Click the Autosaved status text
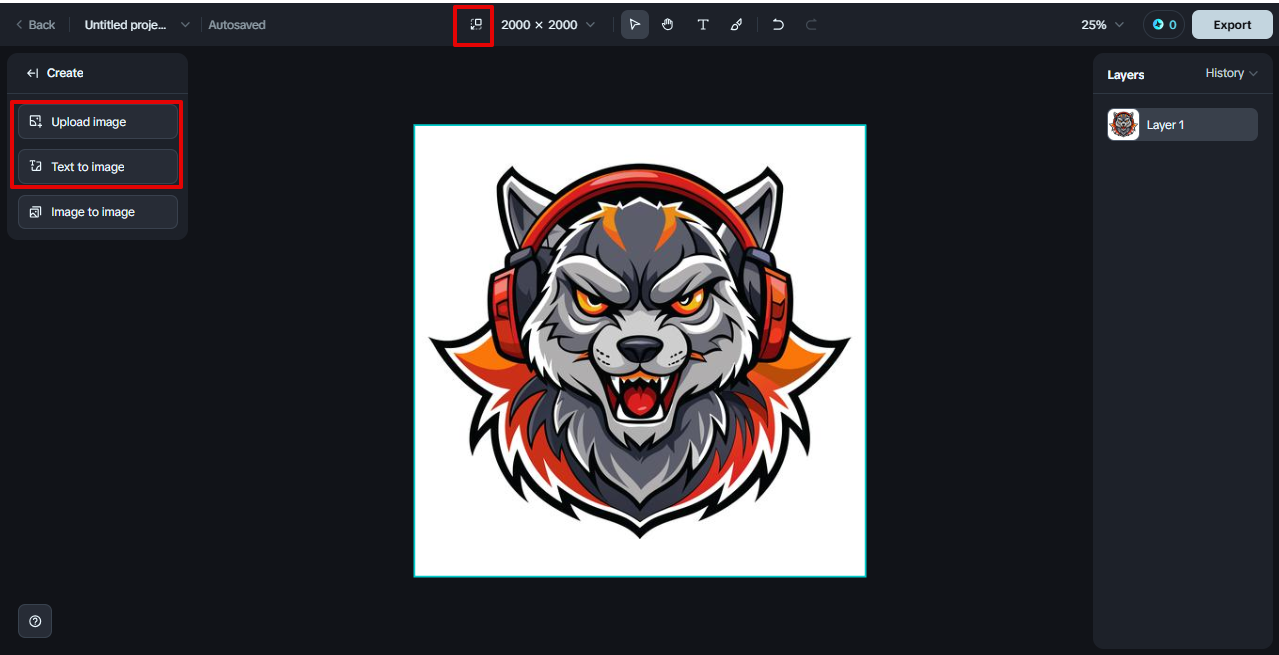1279x655 pixels. click(x=237, y=25)
